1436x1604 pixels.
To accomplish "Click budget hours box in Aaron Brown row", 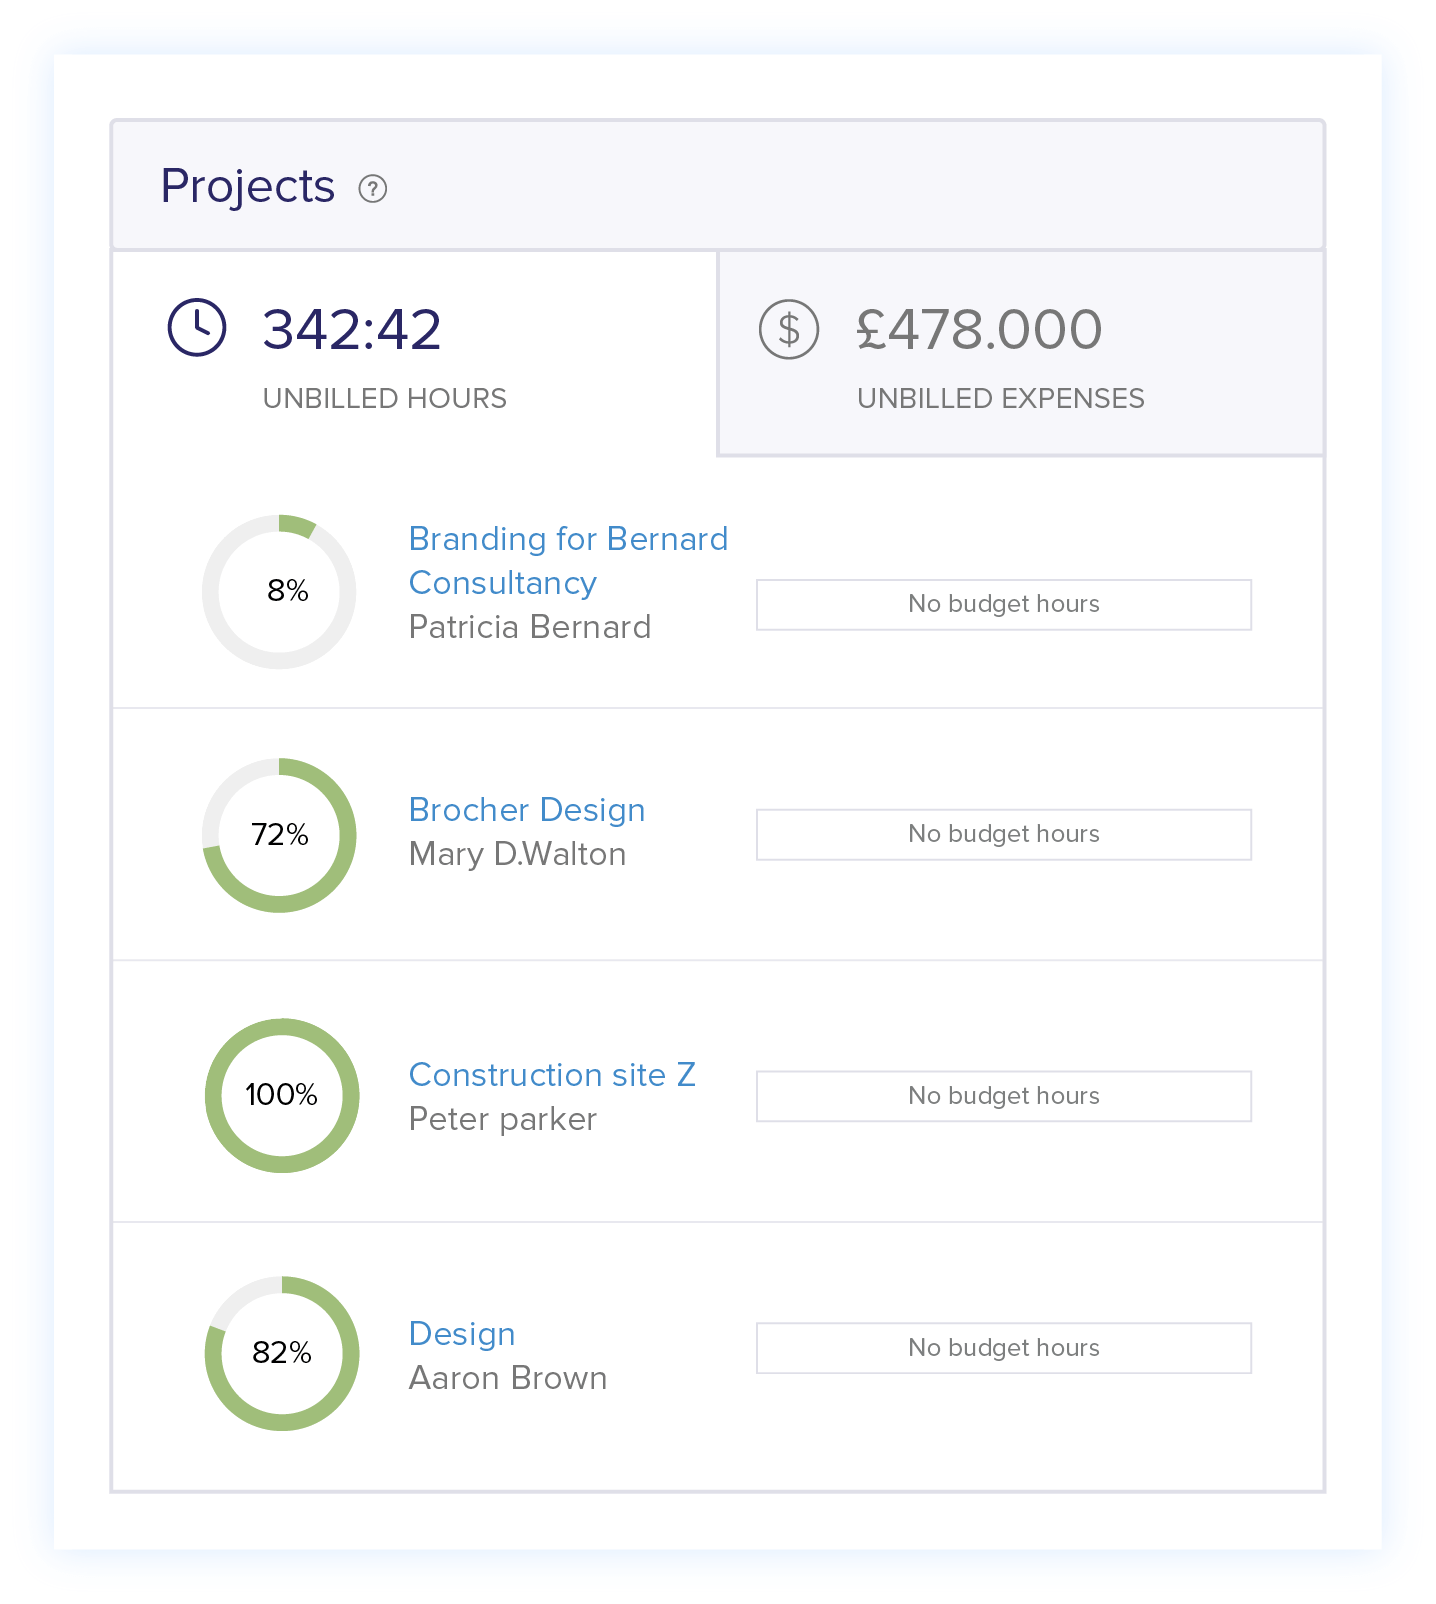I will [1004, 1349].
